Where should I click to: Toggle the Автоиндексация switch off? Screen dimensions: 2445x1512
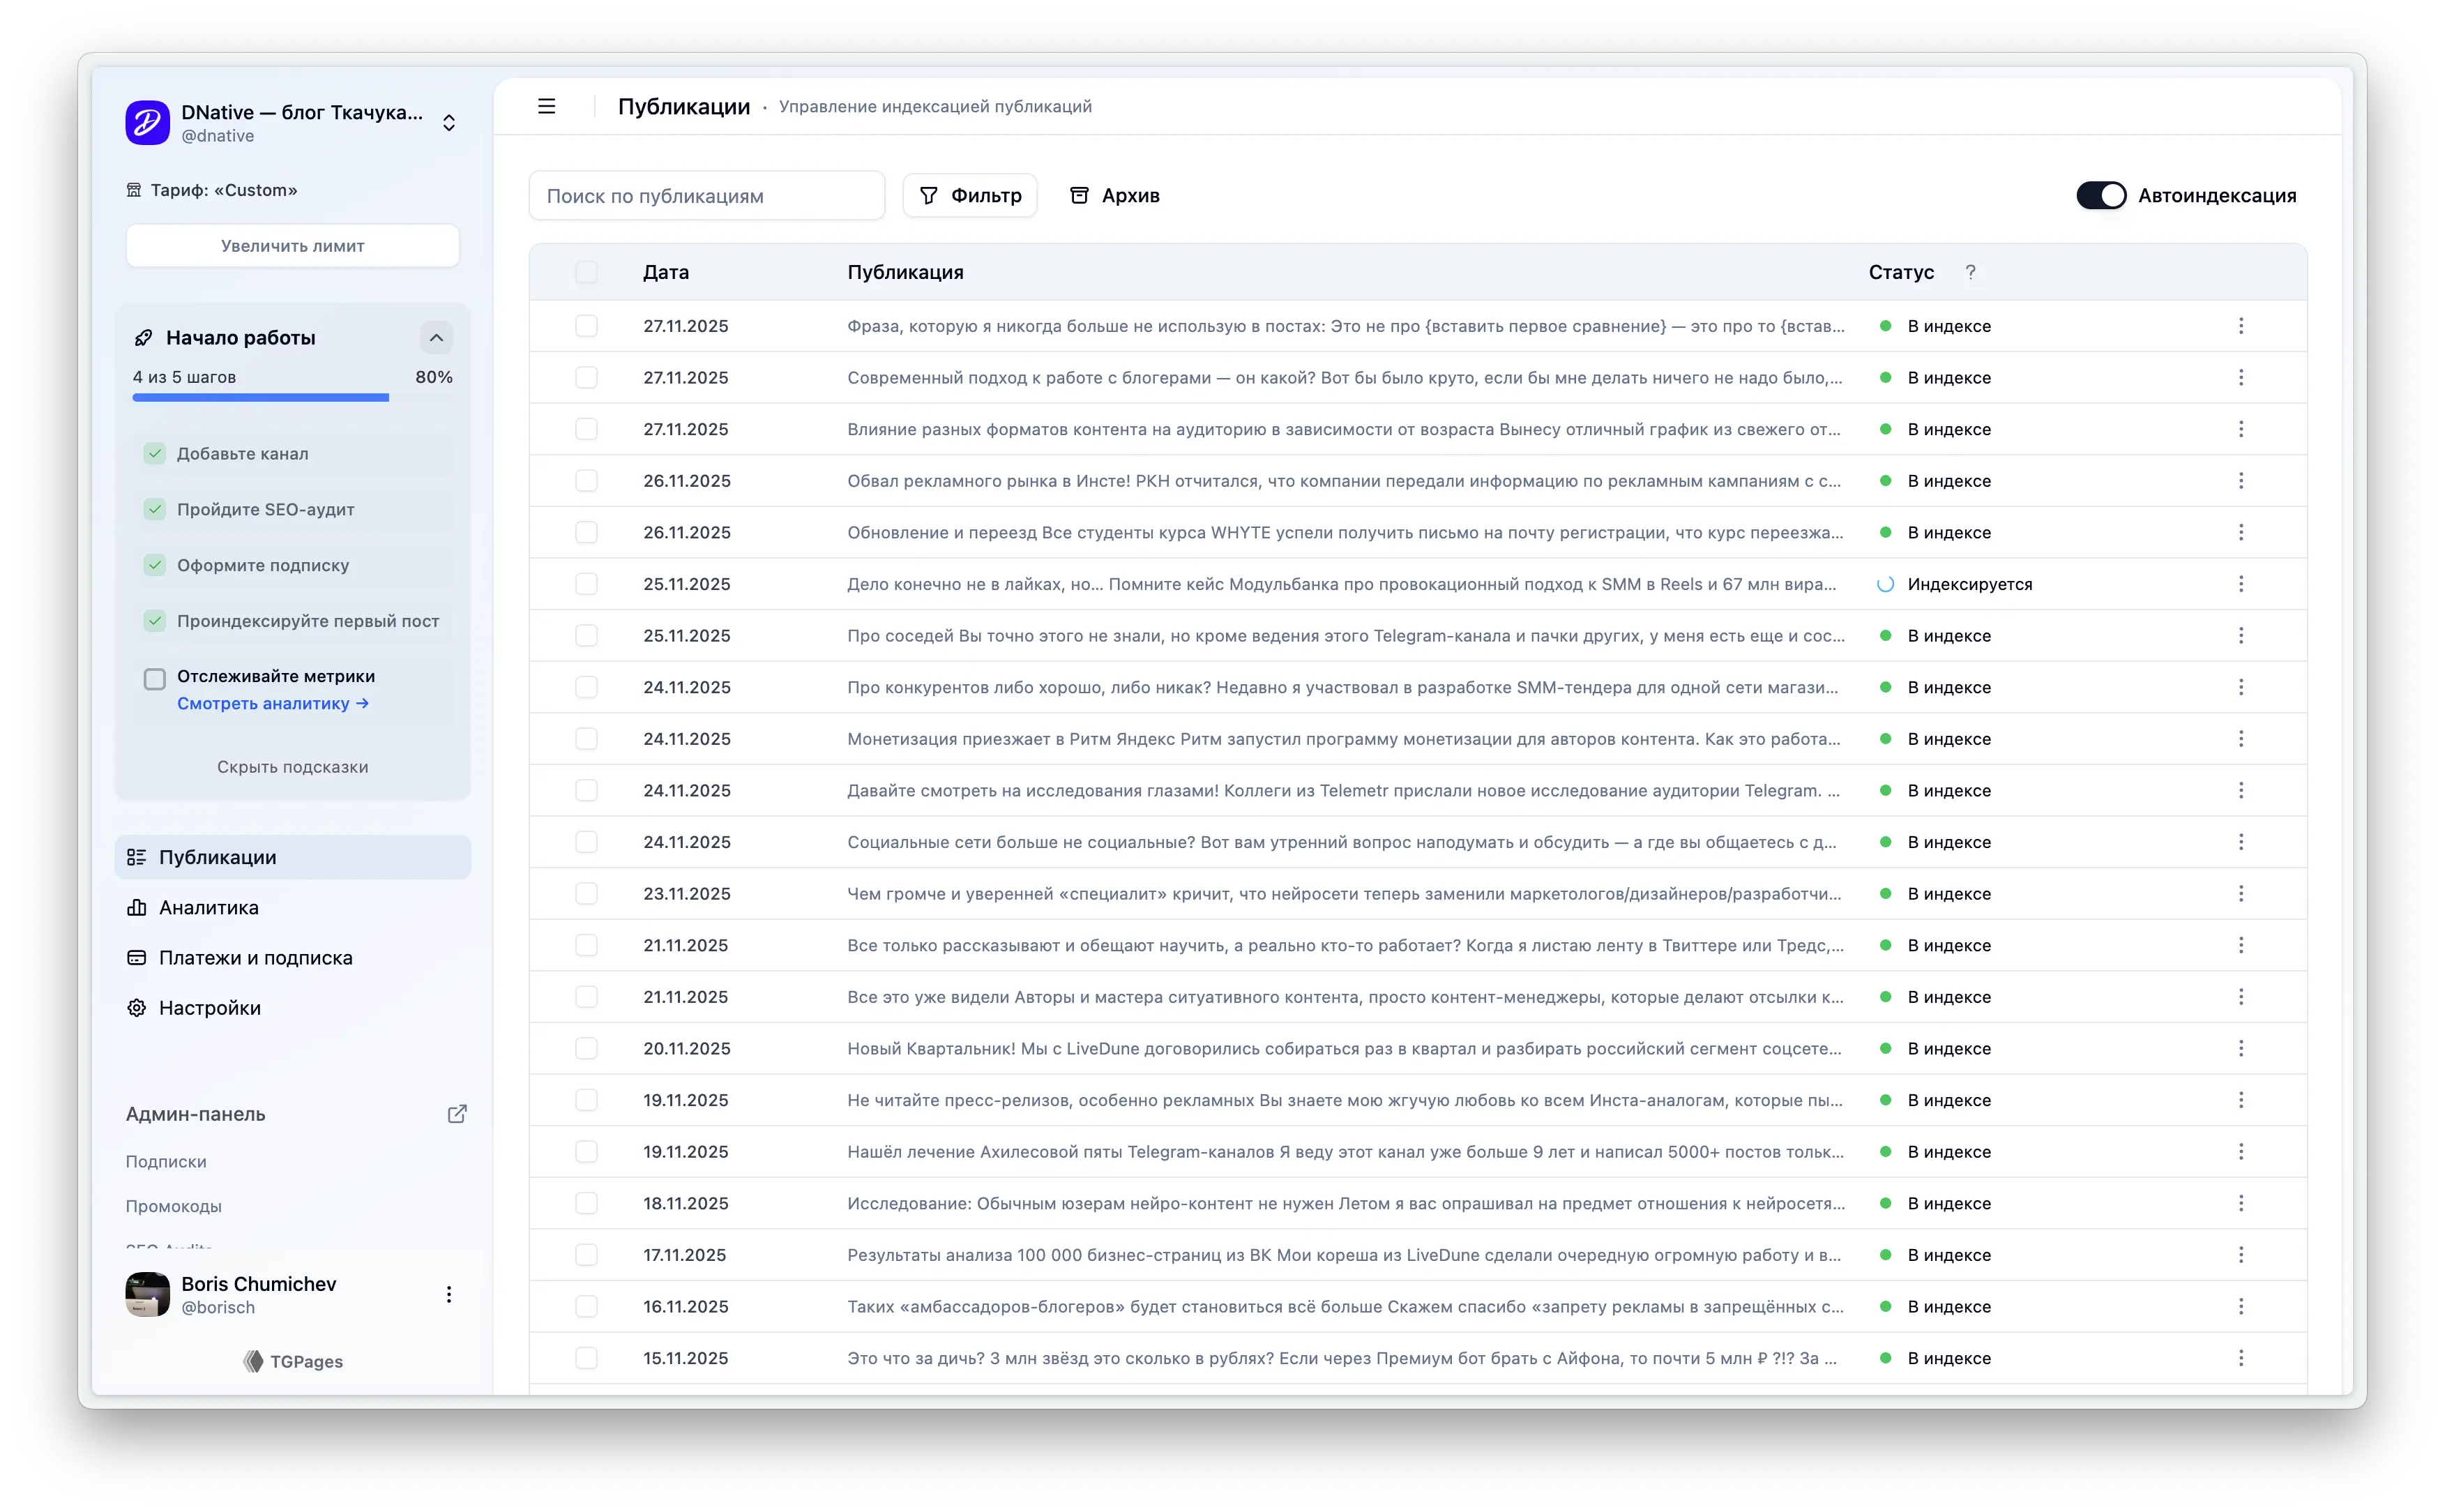click(2100, 196)
